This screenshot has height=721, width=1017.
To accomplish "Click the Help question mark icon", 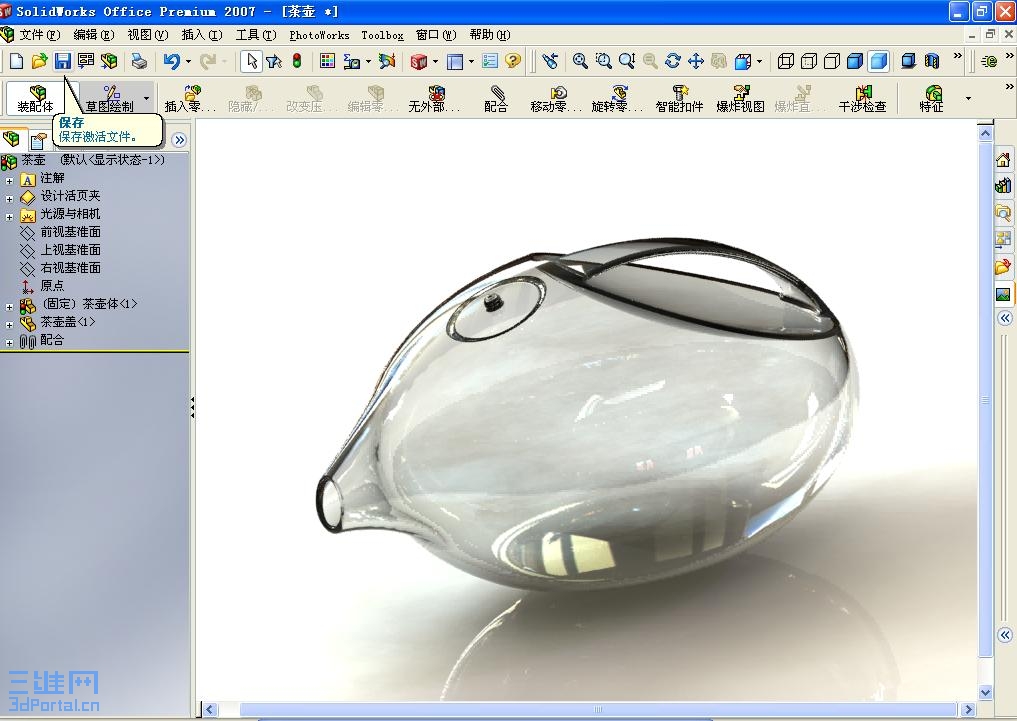I will tap(513, 61).
